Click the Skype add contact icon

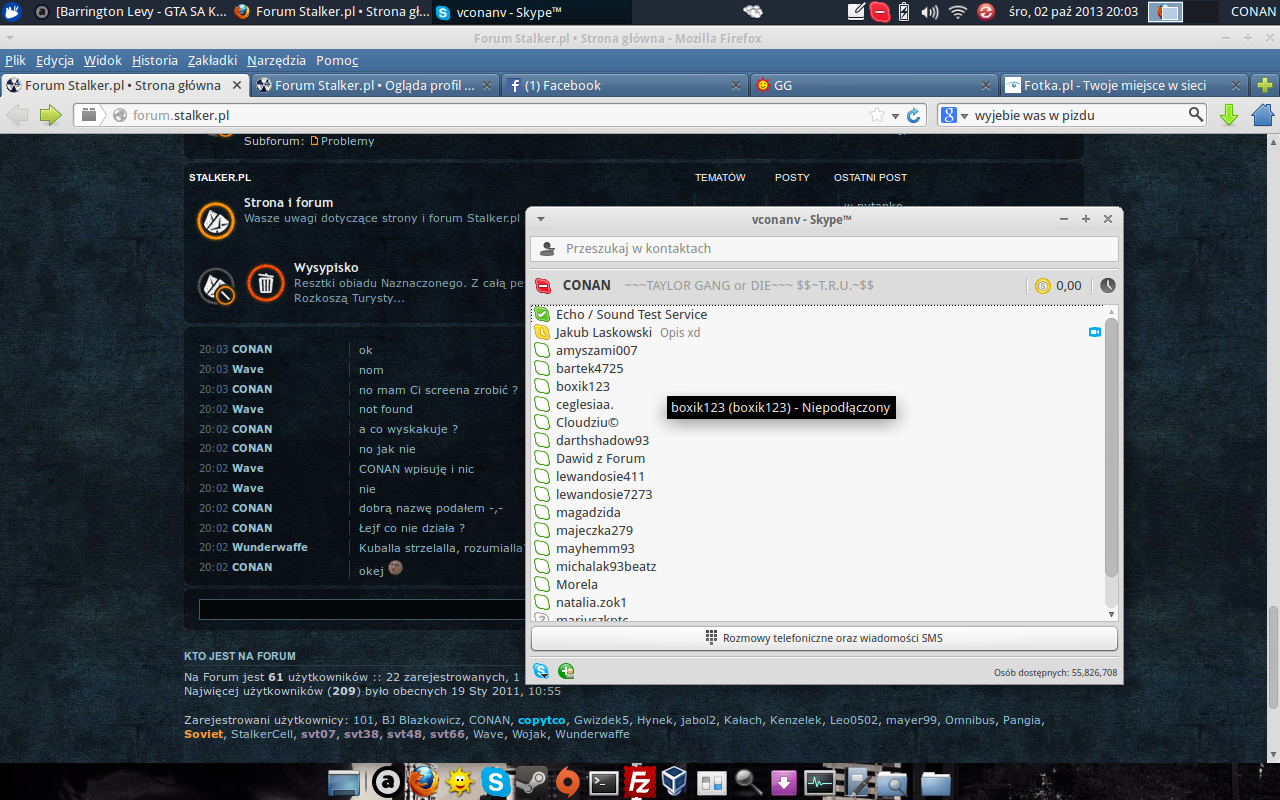tap(566, 671)
